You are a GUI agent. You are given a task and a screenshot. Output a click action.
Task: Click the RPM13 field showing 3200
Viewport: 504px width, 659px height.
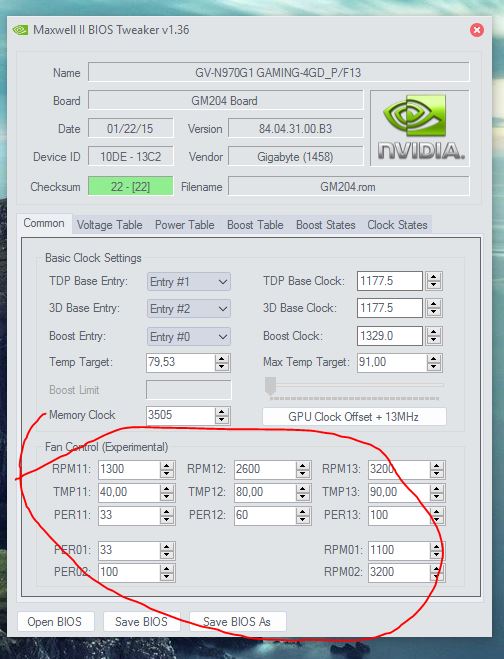pyautogui.click(x=399, y=469)
